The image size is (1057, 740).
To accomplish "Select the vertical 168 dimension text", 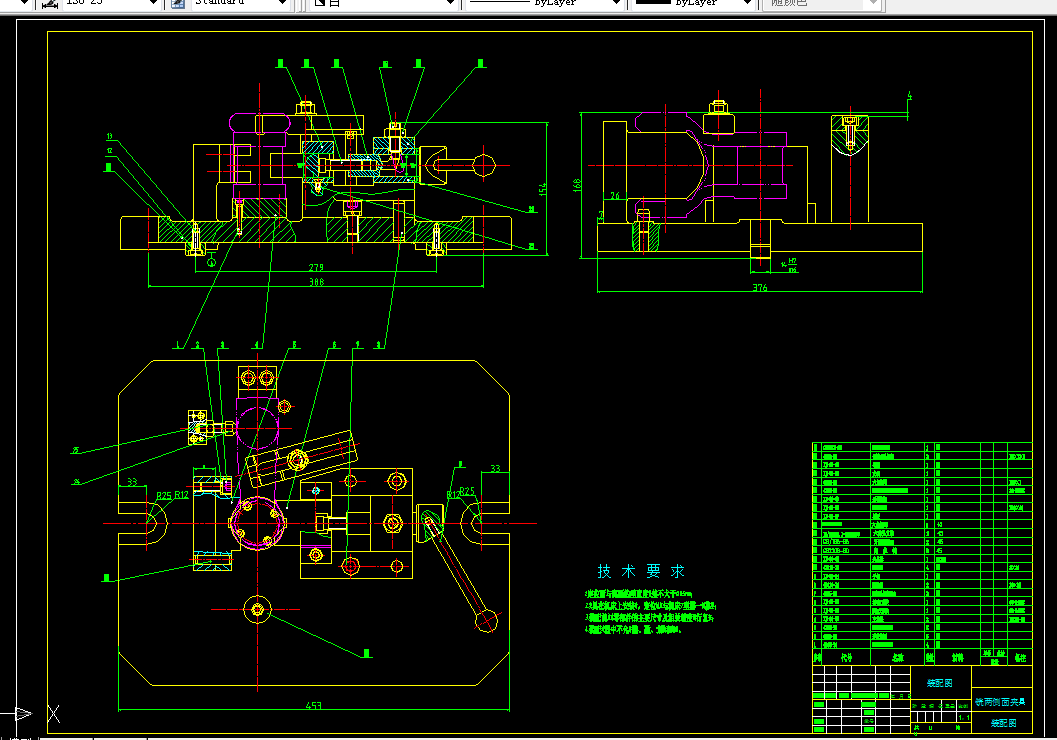I will [577, 185].
